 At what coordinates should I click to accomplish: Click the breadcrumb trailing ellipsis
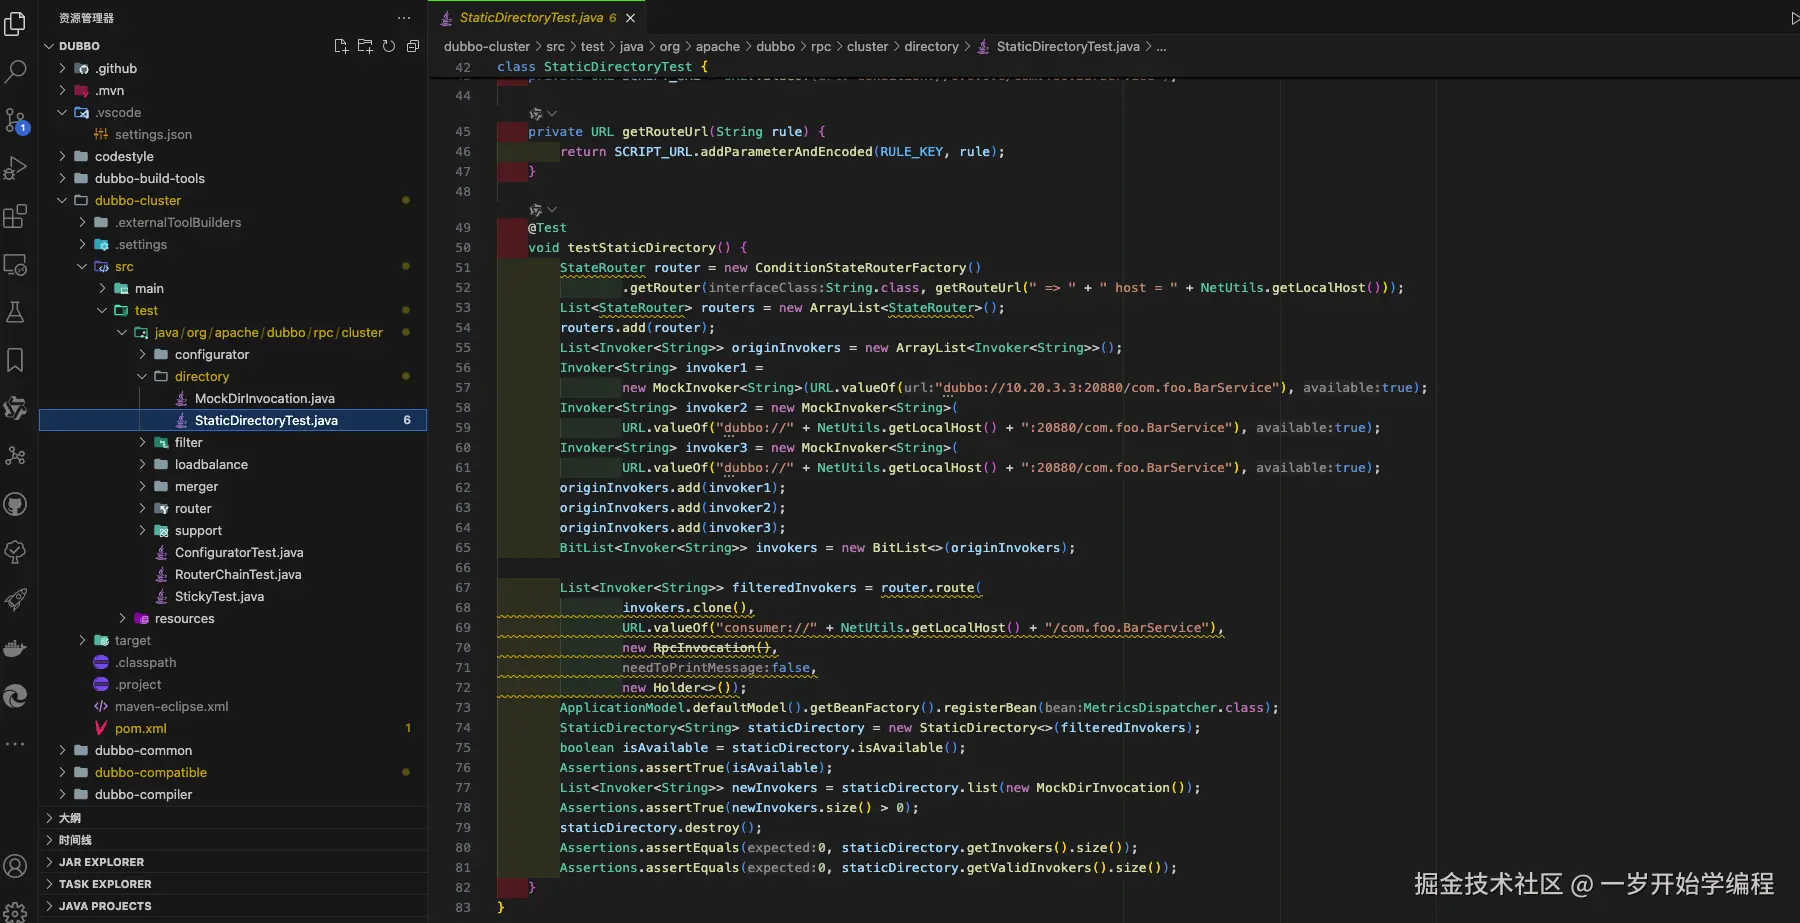pos(1161,46)
